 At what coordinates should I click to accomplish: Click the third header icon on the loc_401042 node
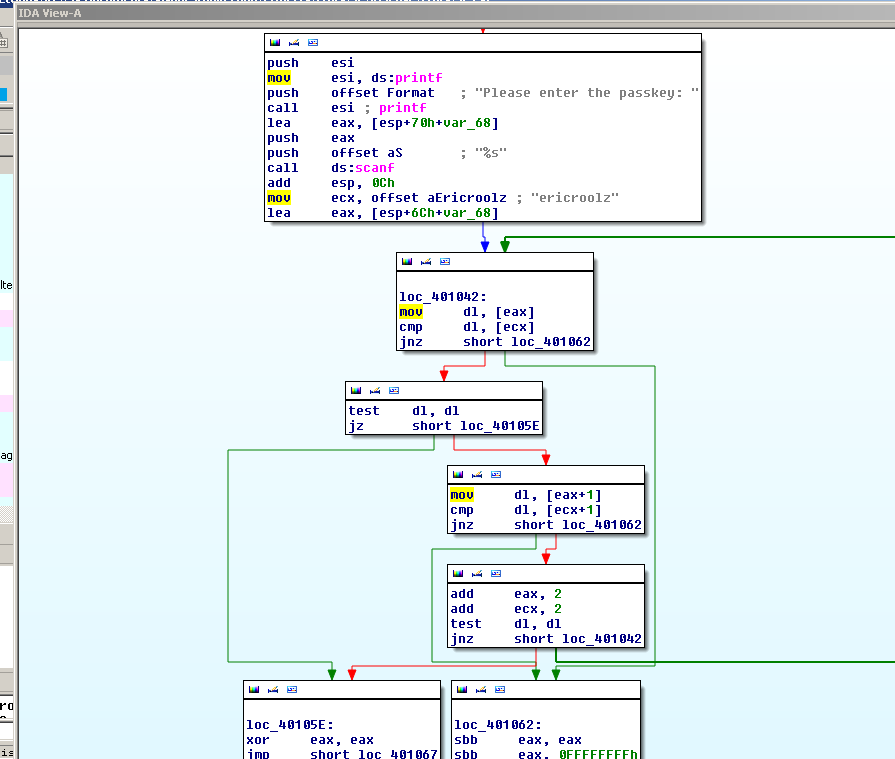(444, 262)
